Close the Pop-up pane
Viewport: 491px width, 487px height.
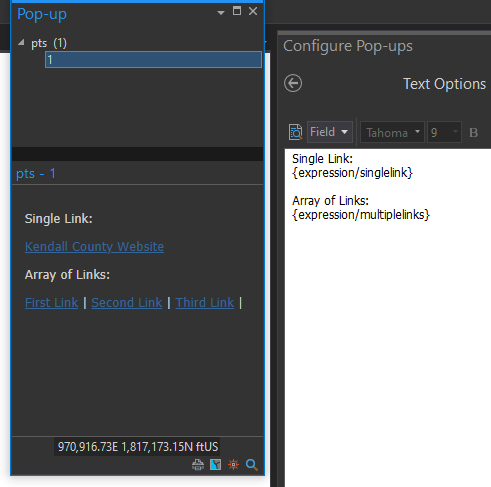tap(253, 11)
